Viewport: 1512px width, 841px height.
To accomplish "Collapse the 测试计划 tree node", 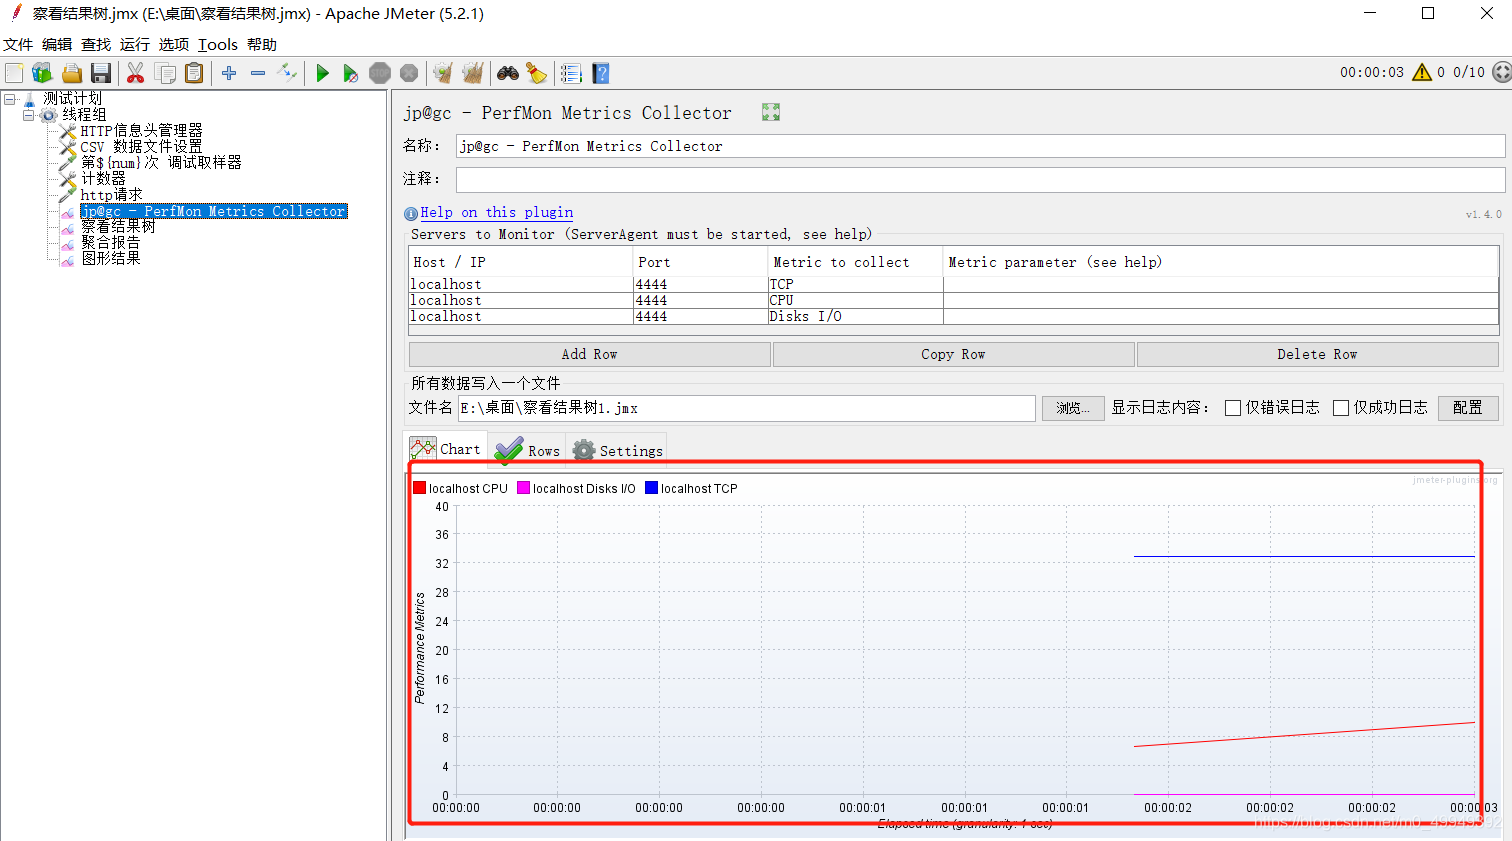I will click(x=9, y=99).
